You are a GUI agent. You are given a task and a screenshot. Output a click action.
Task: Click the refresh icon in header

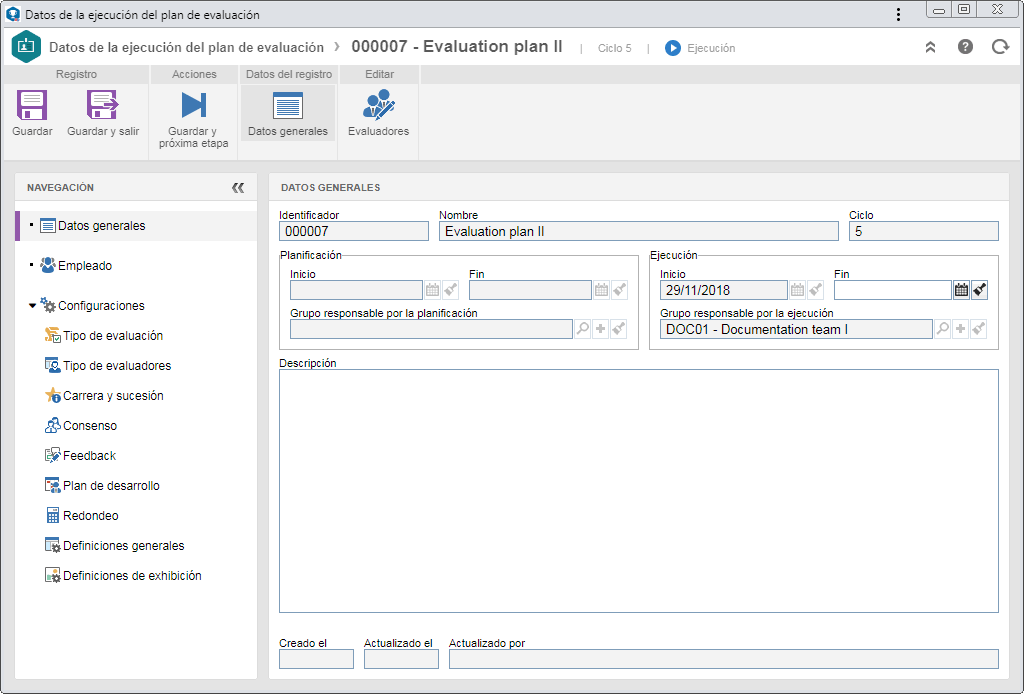[x=1000, y=47]
